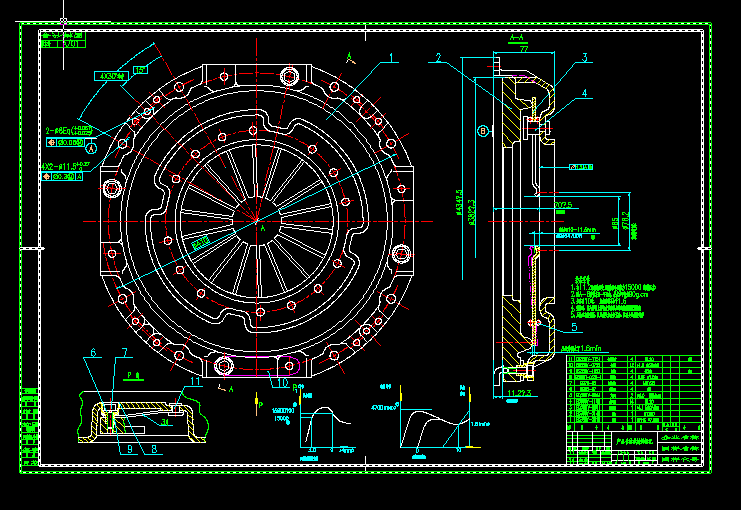The image size is (741, 510).
Task: Click the parts list table
Action: (634, 392)
